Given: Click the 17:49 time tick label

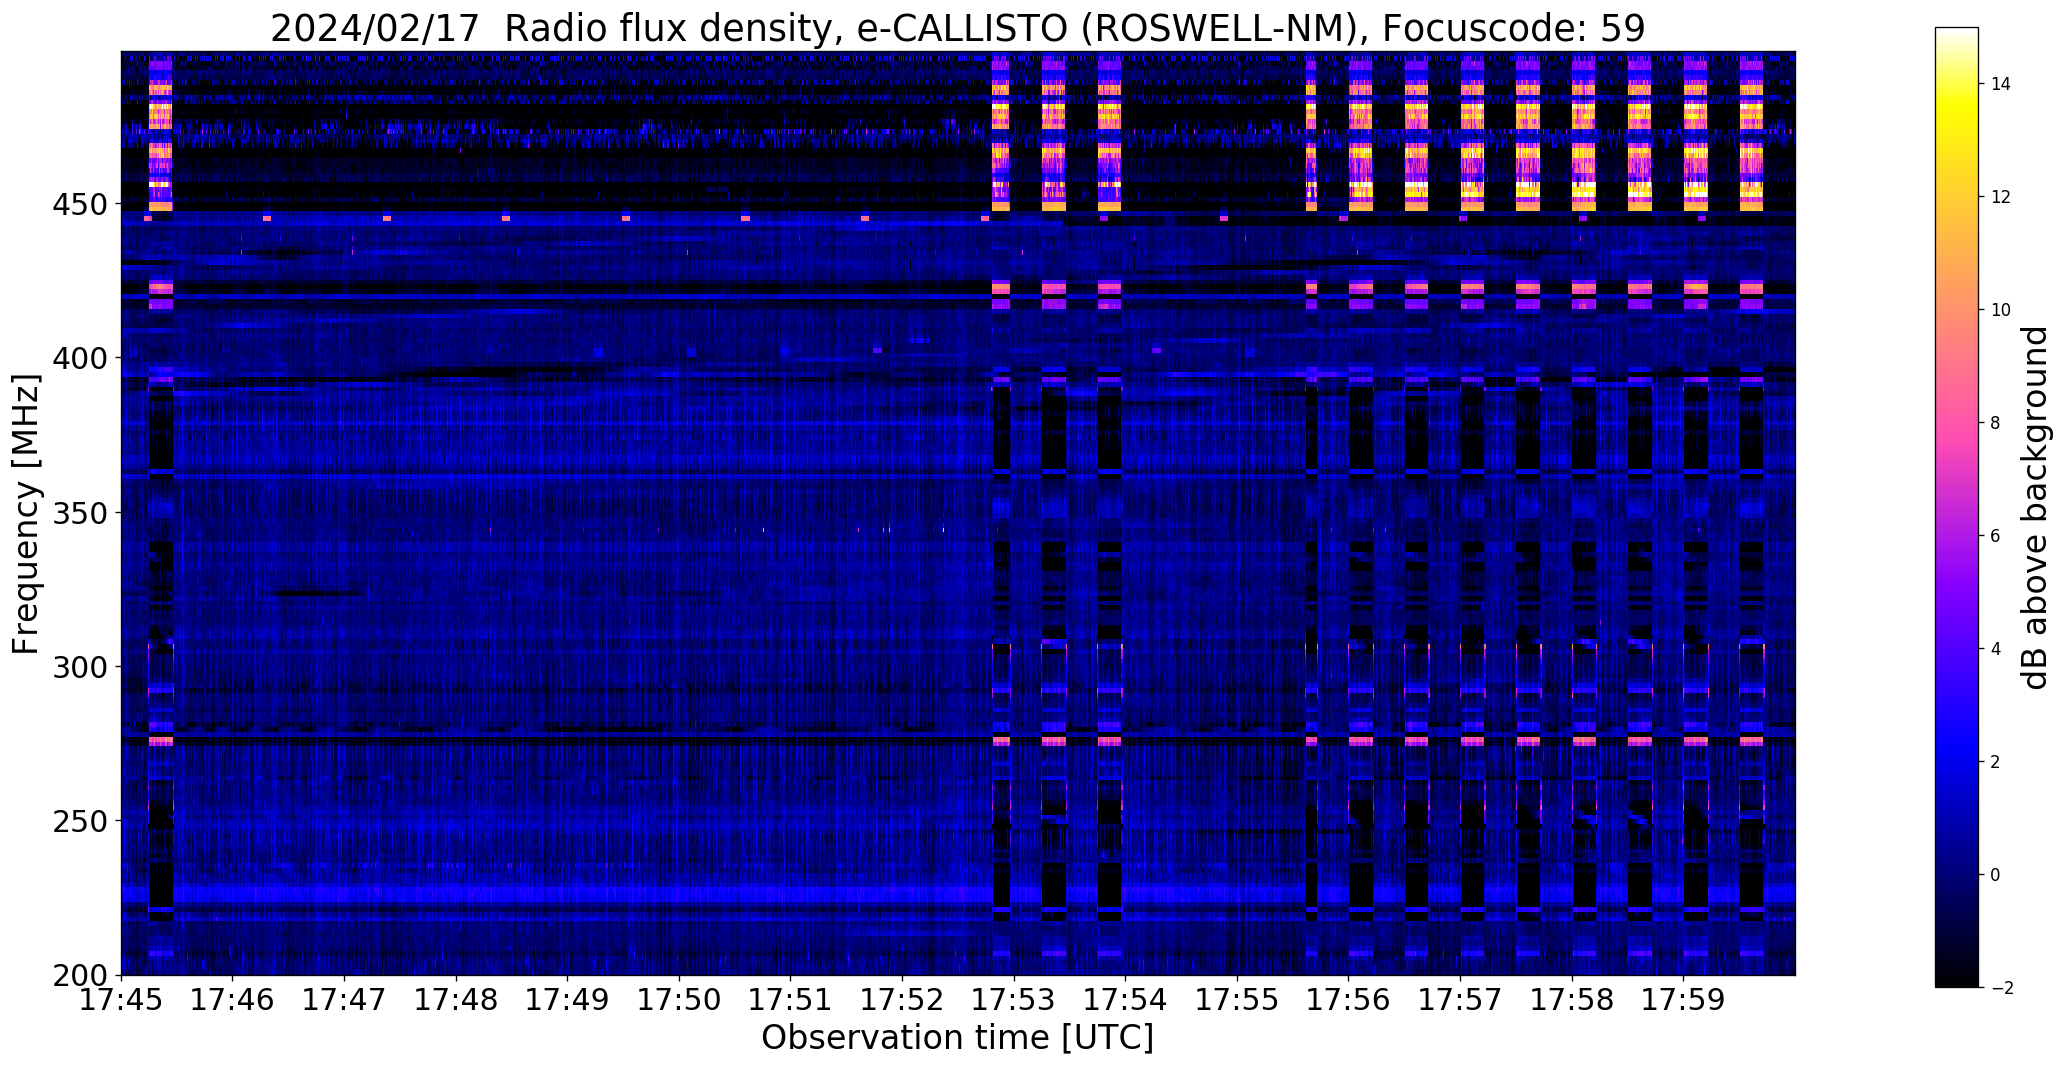Looking at the screenshot, I should (568, 1000).
